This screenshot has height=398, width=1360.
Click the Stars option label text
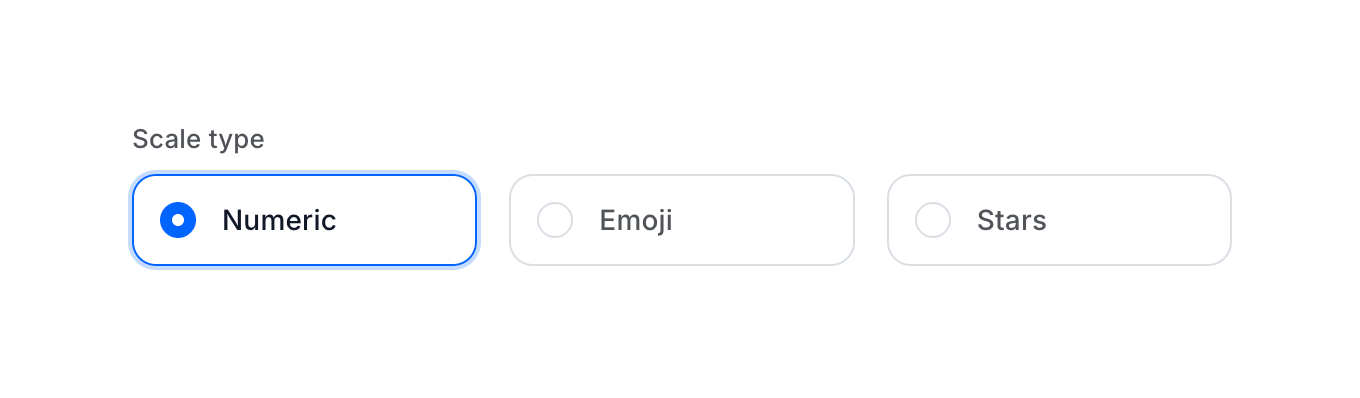1012,220
